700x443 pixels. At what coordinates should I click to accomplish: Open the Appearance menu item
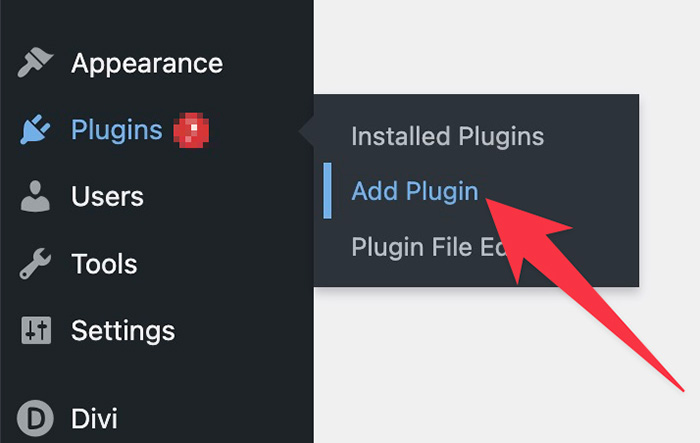(147, 64)
